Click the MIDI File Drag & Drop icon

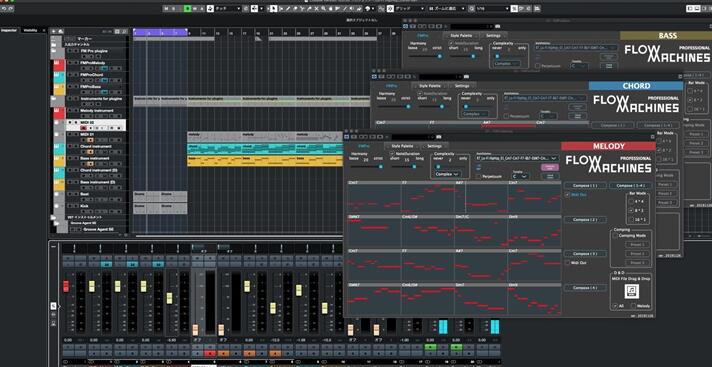click(632, 291)
